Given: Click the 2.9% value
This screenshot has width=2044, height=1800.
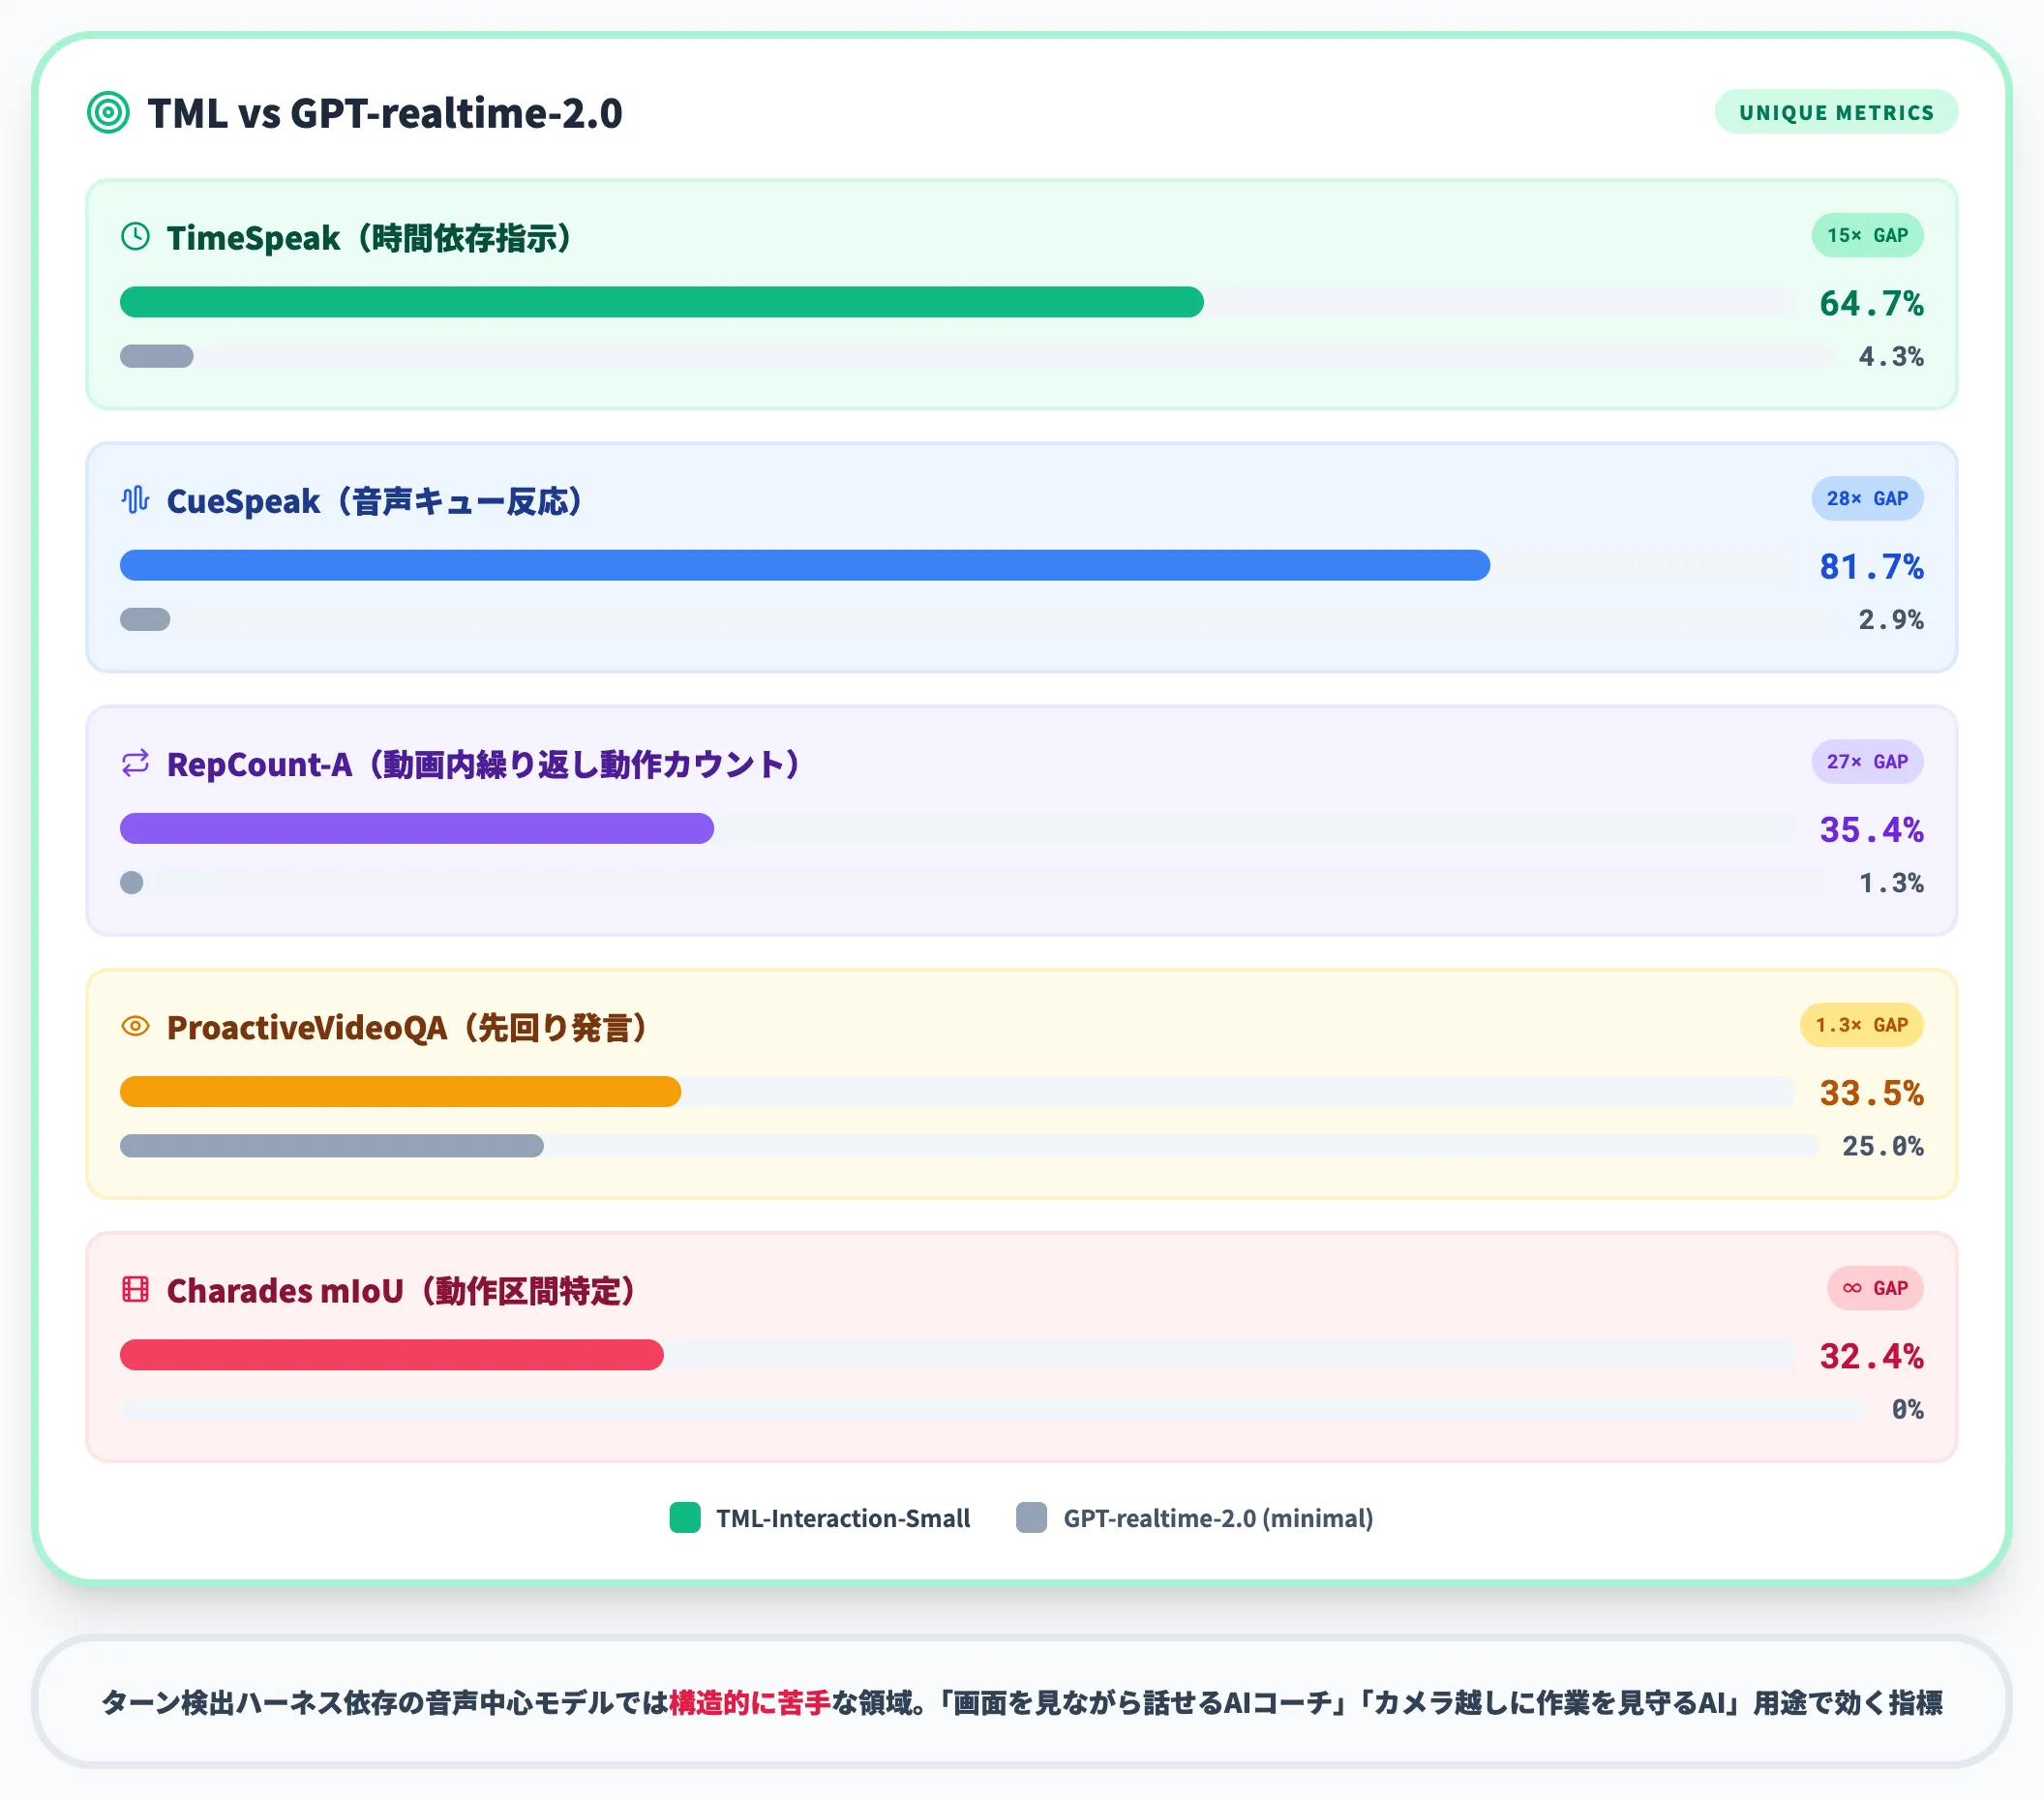Looking at the screenshot, I should pos(1890,619).
